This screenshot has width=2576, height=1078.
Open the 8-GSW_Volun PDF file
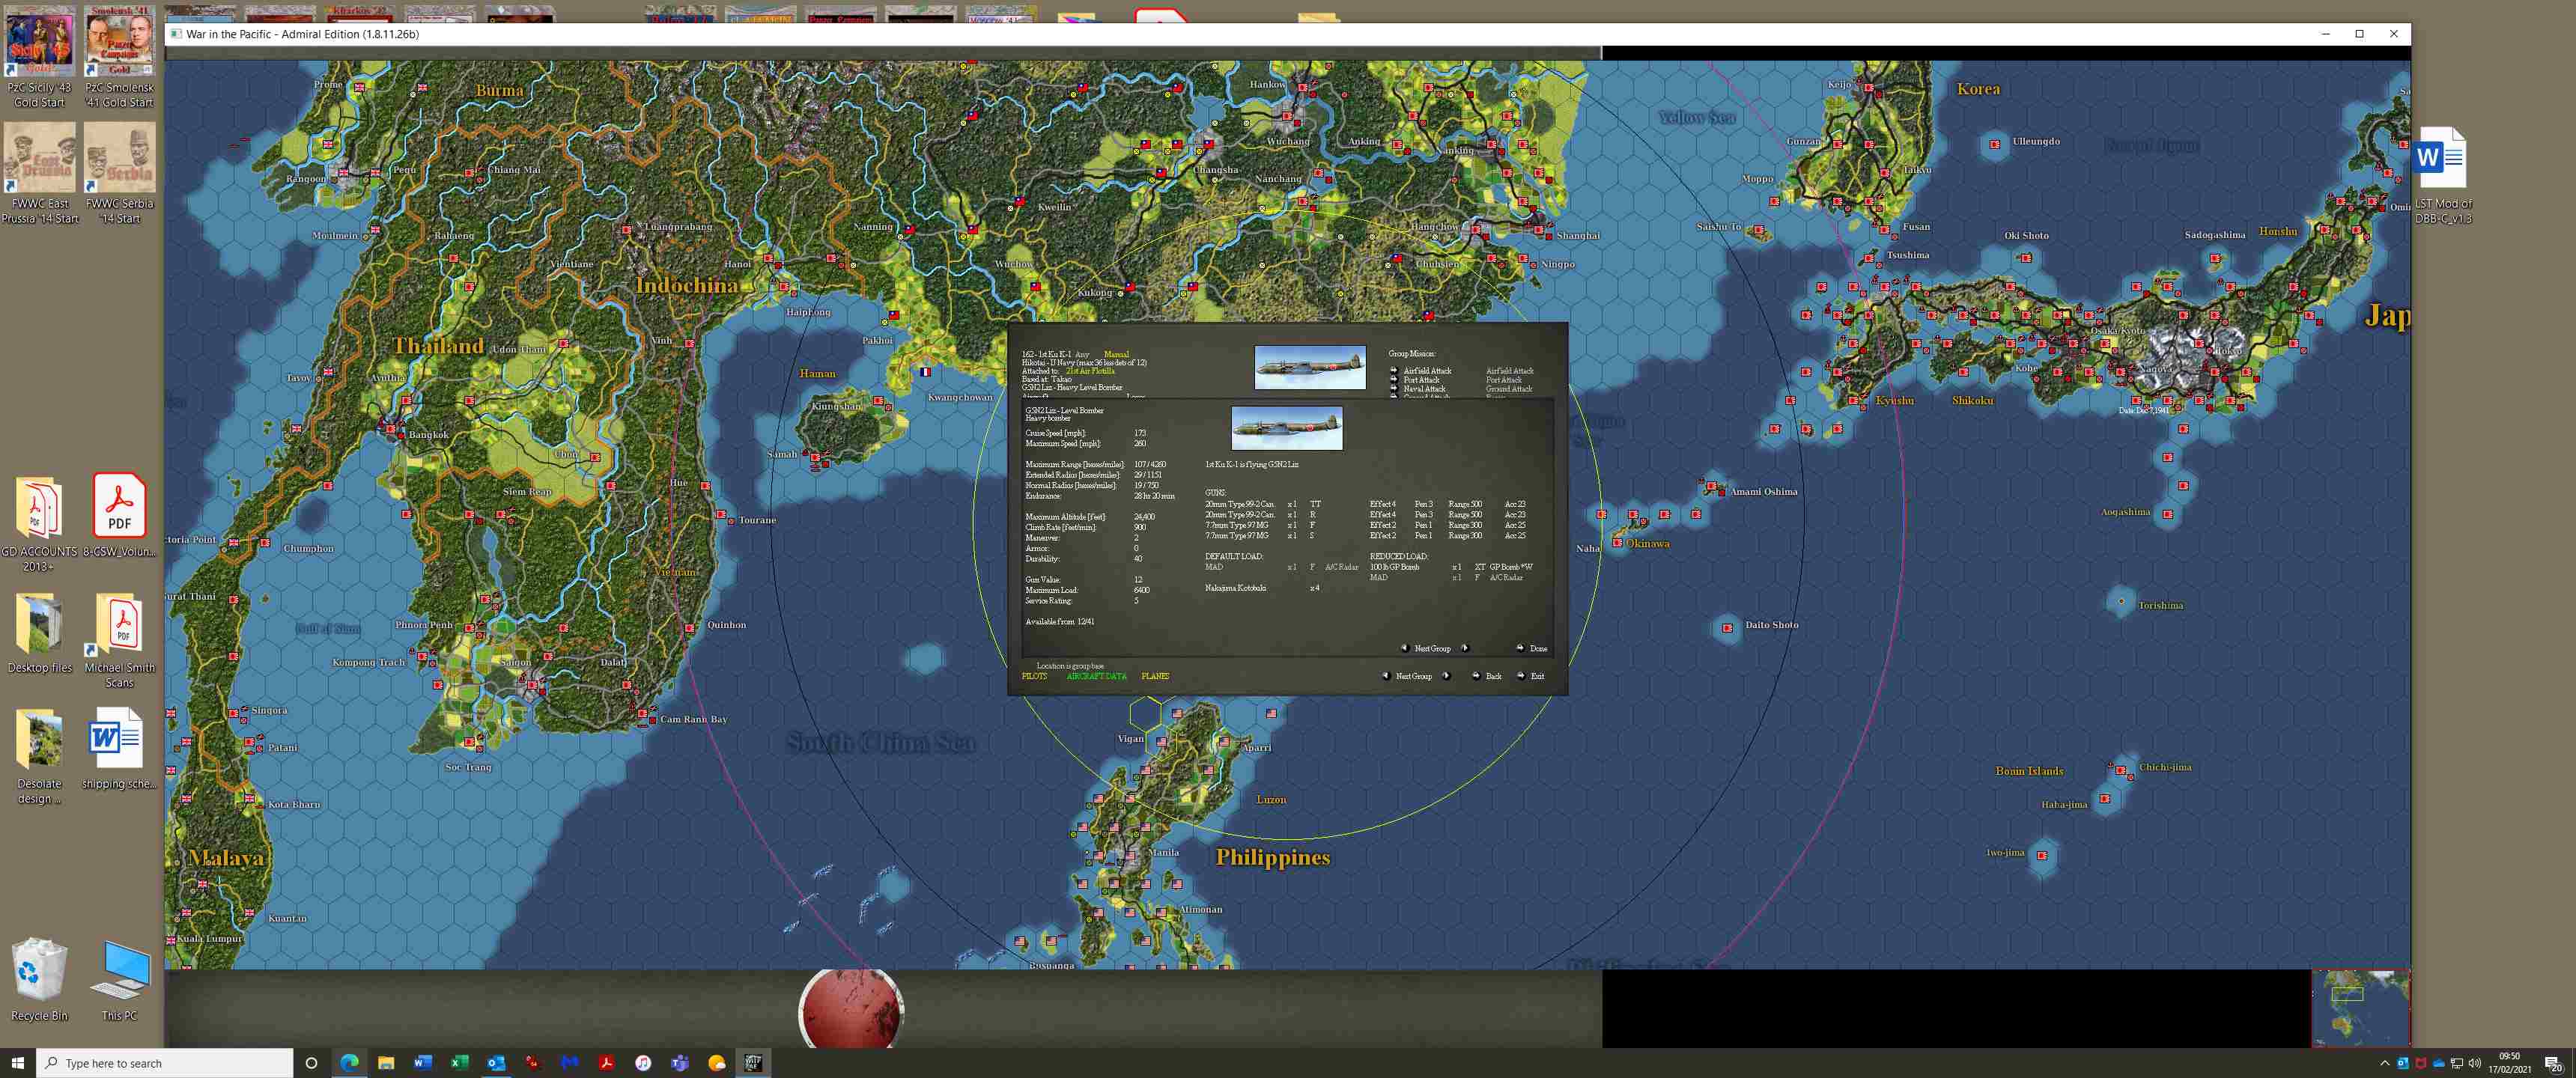[x=119, y=515]
